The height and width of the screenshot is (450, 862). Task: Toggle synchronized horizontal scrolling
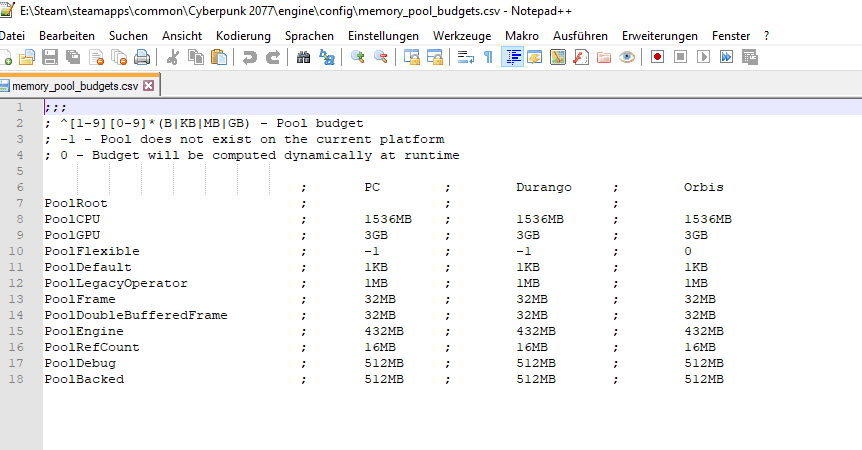pos(434,57)
